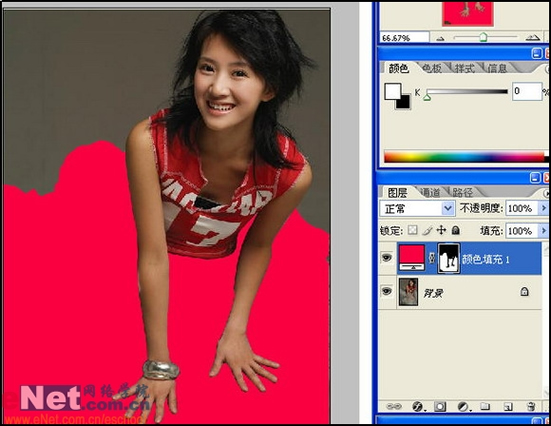Open the 不透明度 opacity slider arrow

click(x=544, y=208)
